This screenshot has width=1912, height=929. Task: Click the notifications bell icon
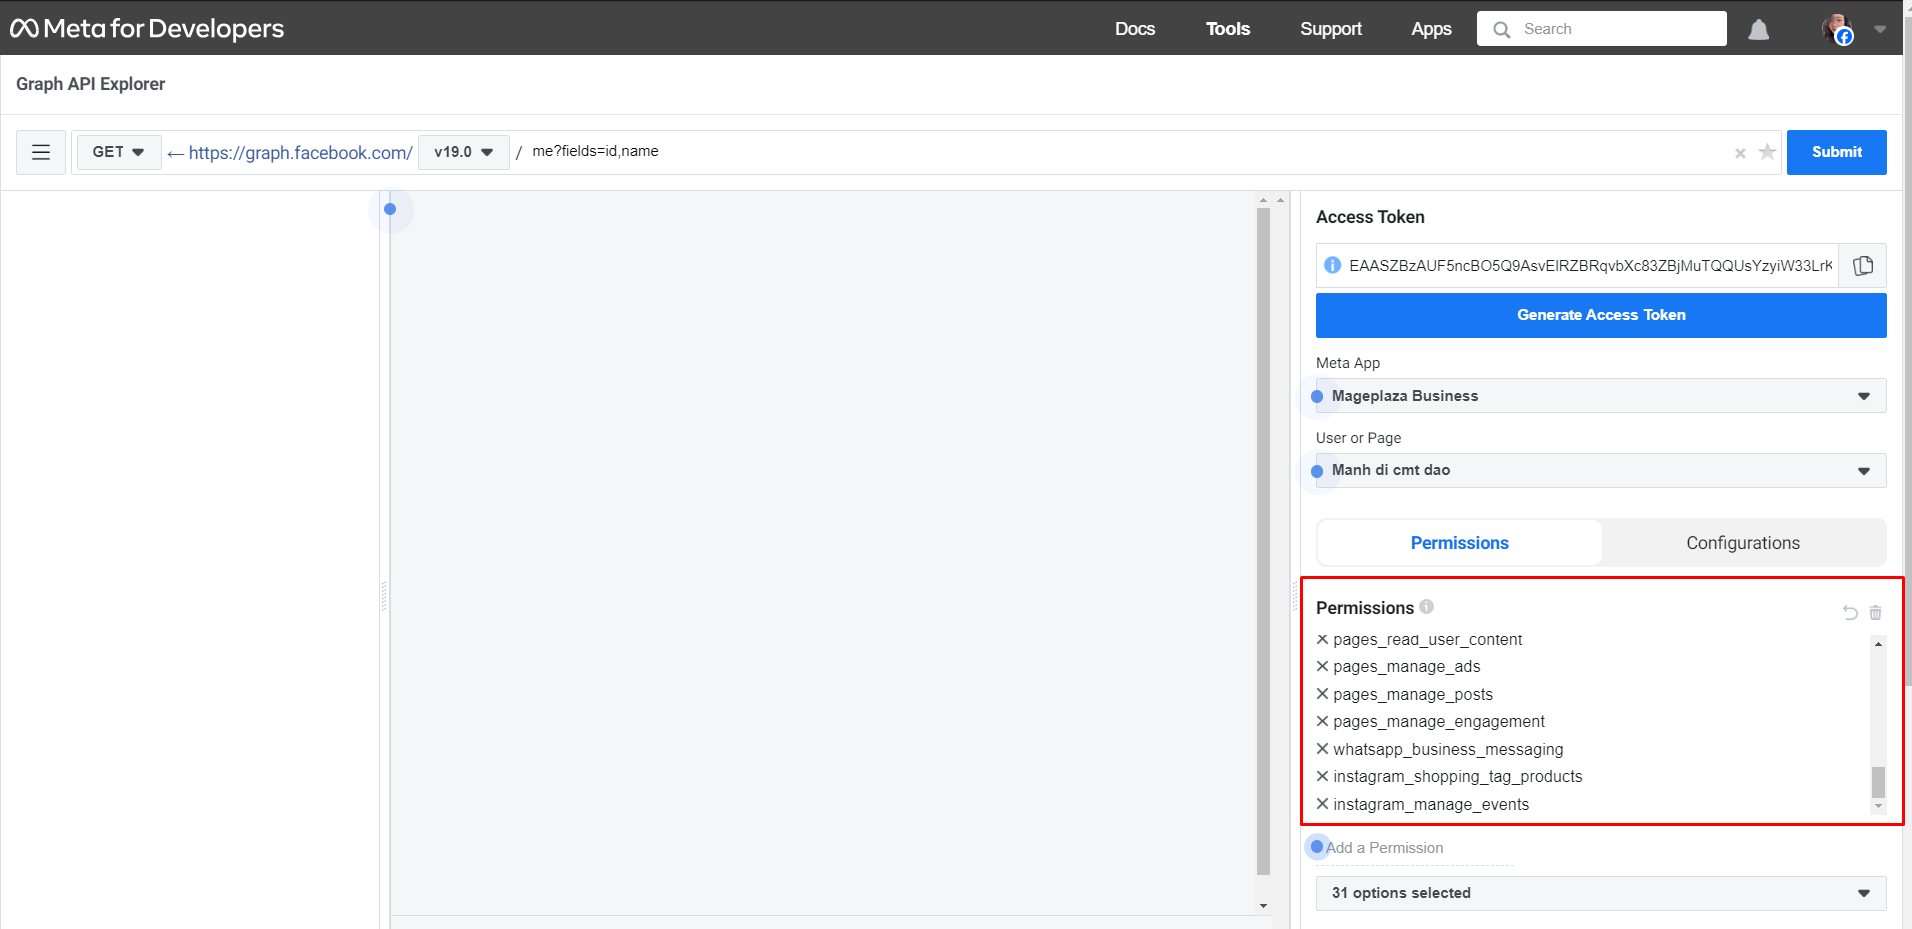tap(1758, 30)
